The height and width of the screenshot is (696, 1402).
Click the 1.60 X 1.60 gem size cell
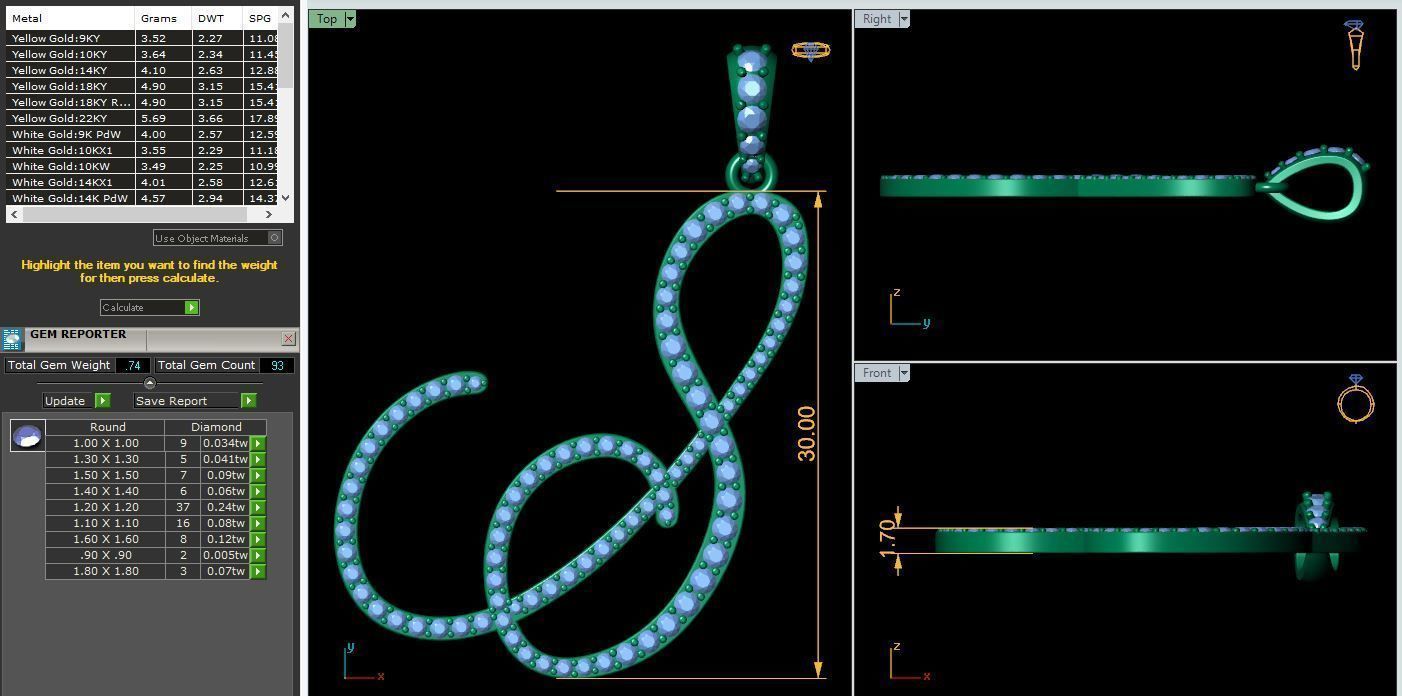click(105, 539)
